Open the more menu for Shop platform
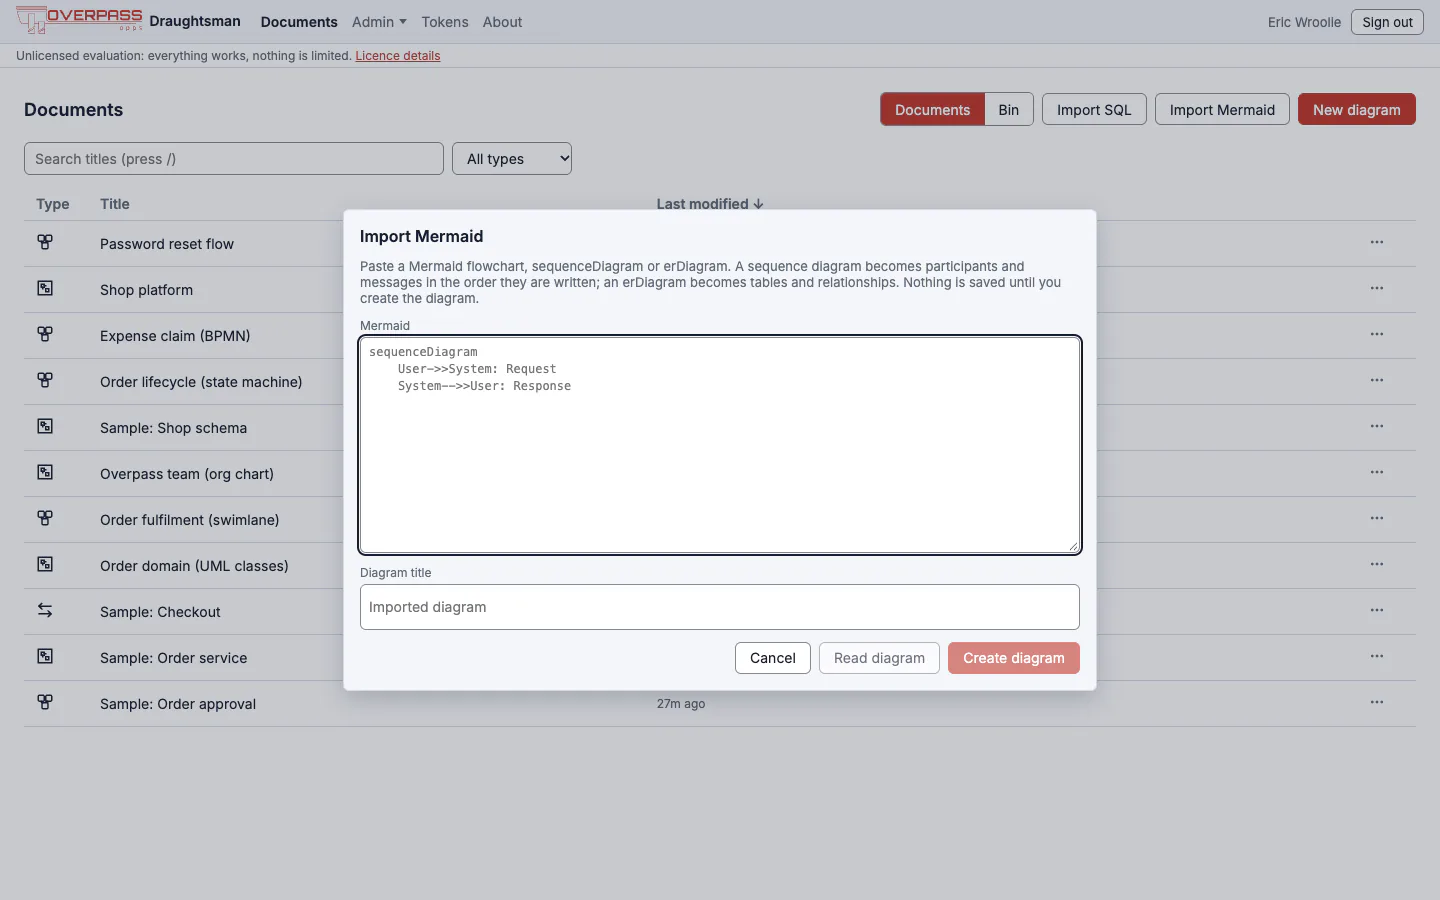Viewport: 1440px width, 900px height. [x=1377, y=288]
